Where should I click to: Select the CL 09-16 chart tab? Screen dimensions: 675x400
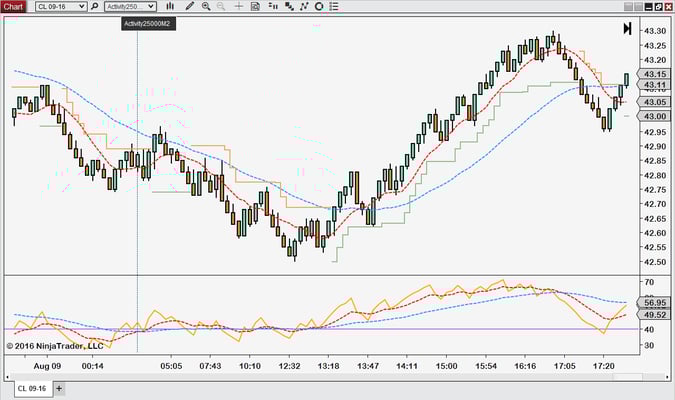point(31,388)
